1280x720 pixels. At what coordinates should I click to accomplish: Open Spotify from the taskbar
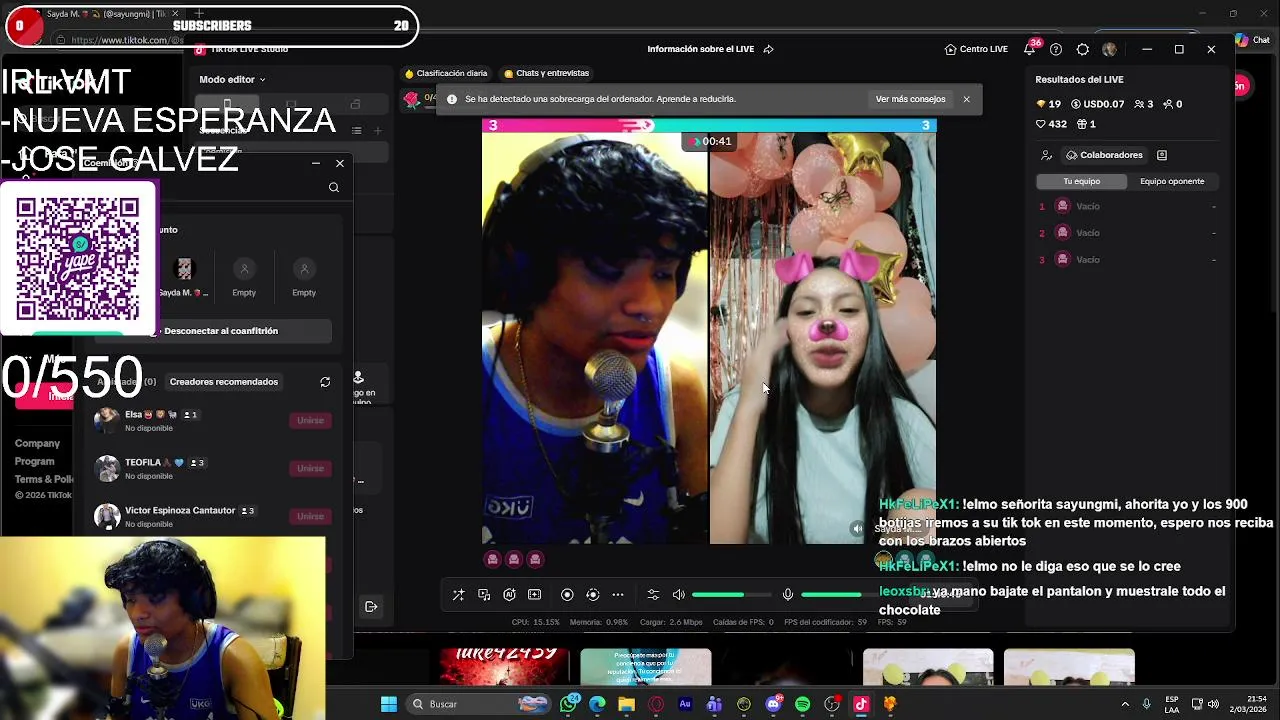(802, 704)
